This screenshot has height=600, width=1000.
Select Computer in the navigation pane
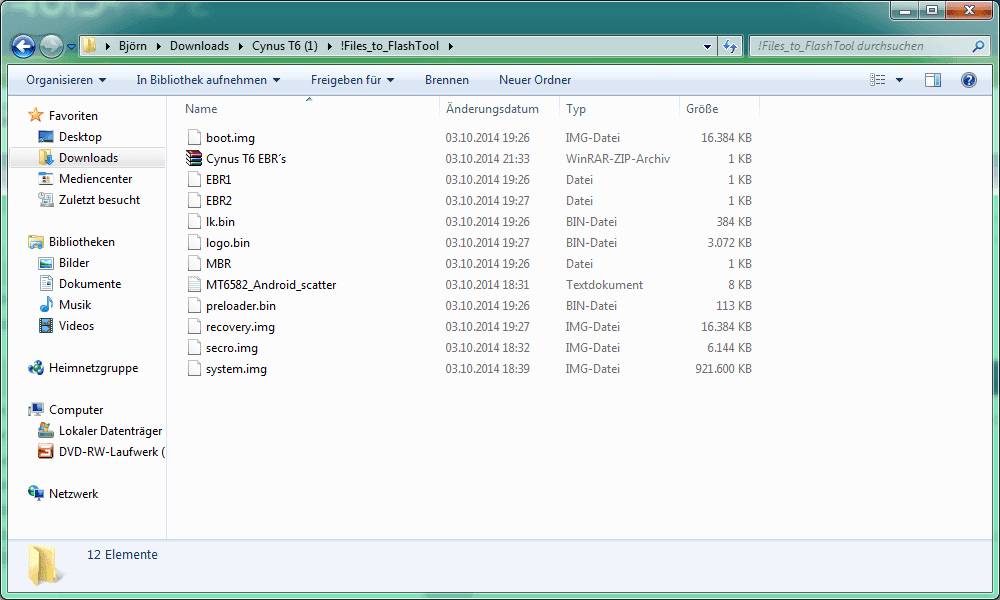(x=76, y=410)
